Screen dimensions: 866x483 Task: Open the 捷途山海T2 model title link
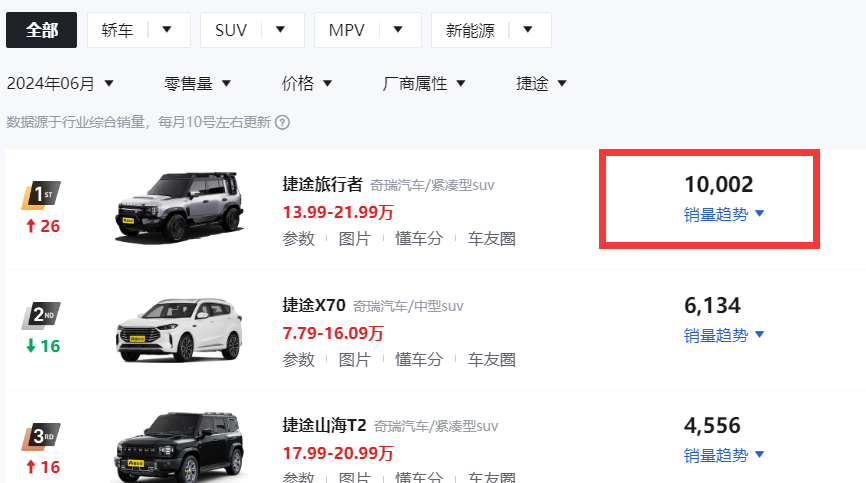[324, 425]
